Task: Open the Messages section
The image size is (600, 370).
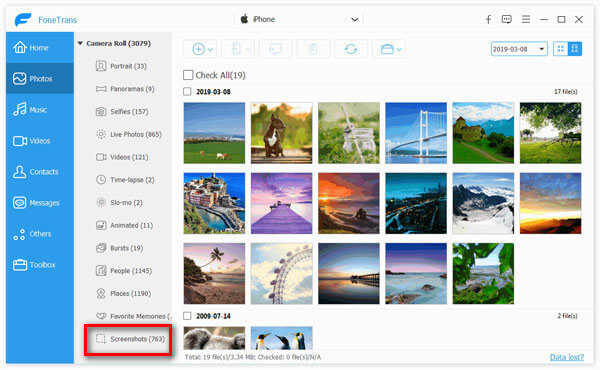Action: [x=40, y=202]
